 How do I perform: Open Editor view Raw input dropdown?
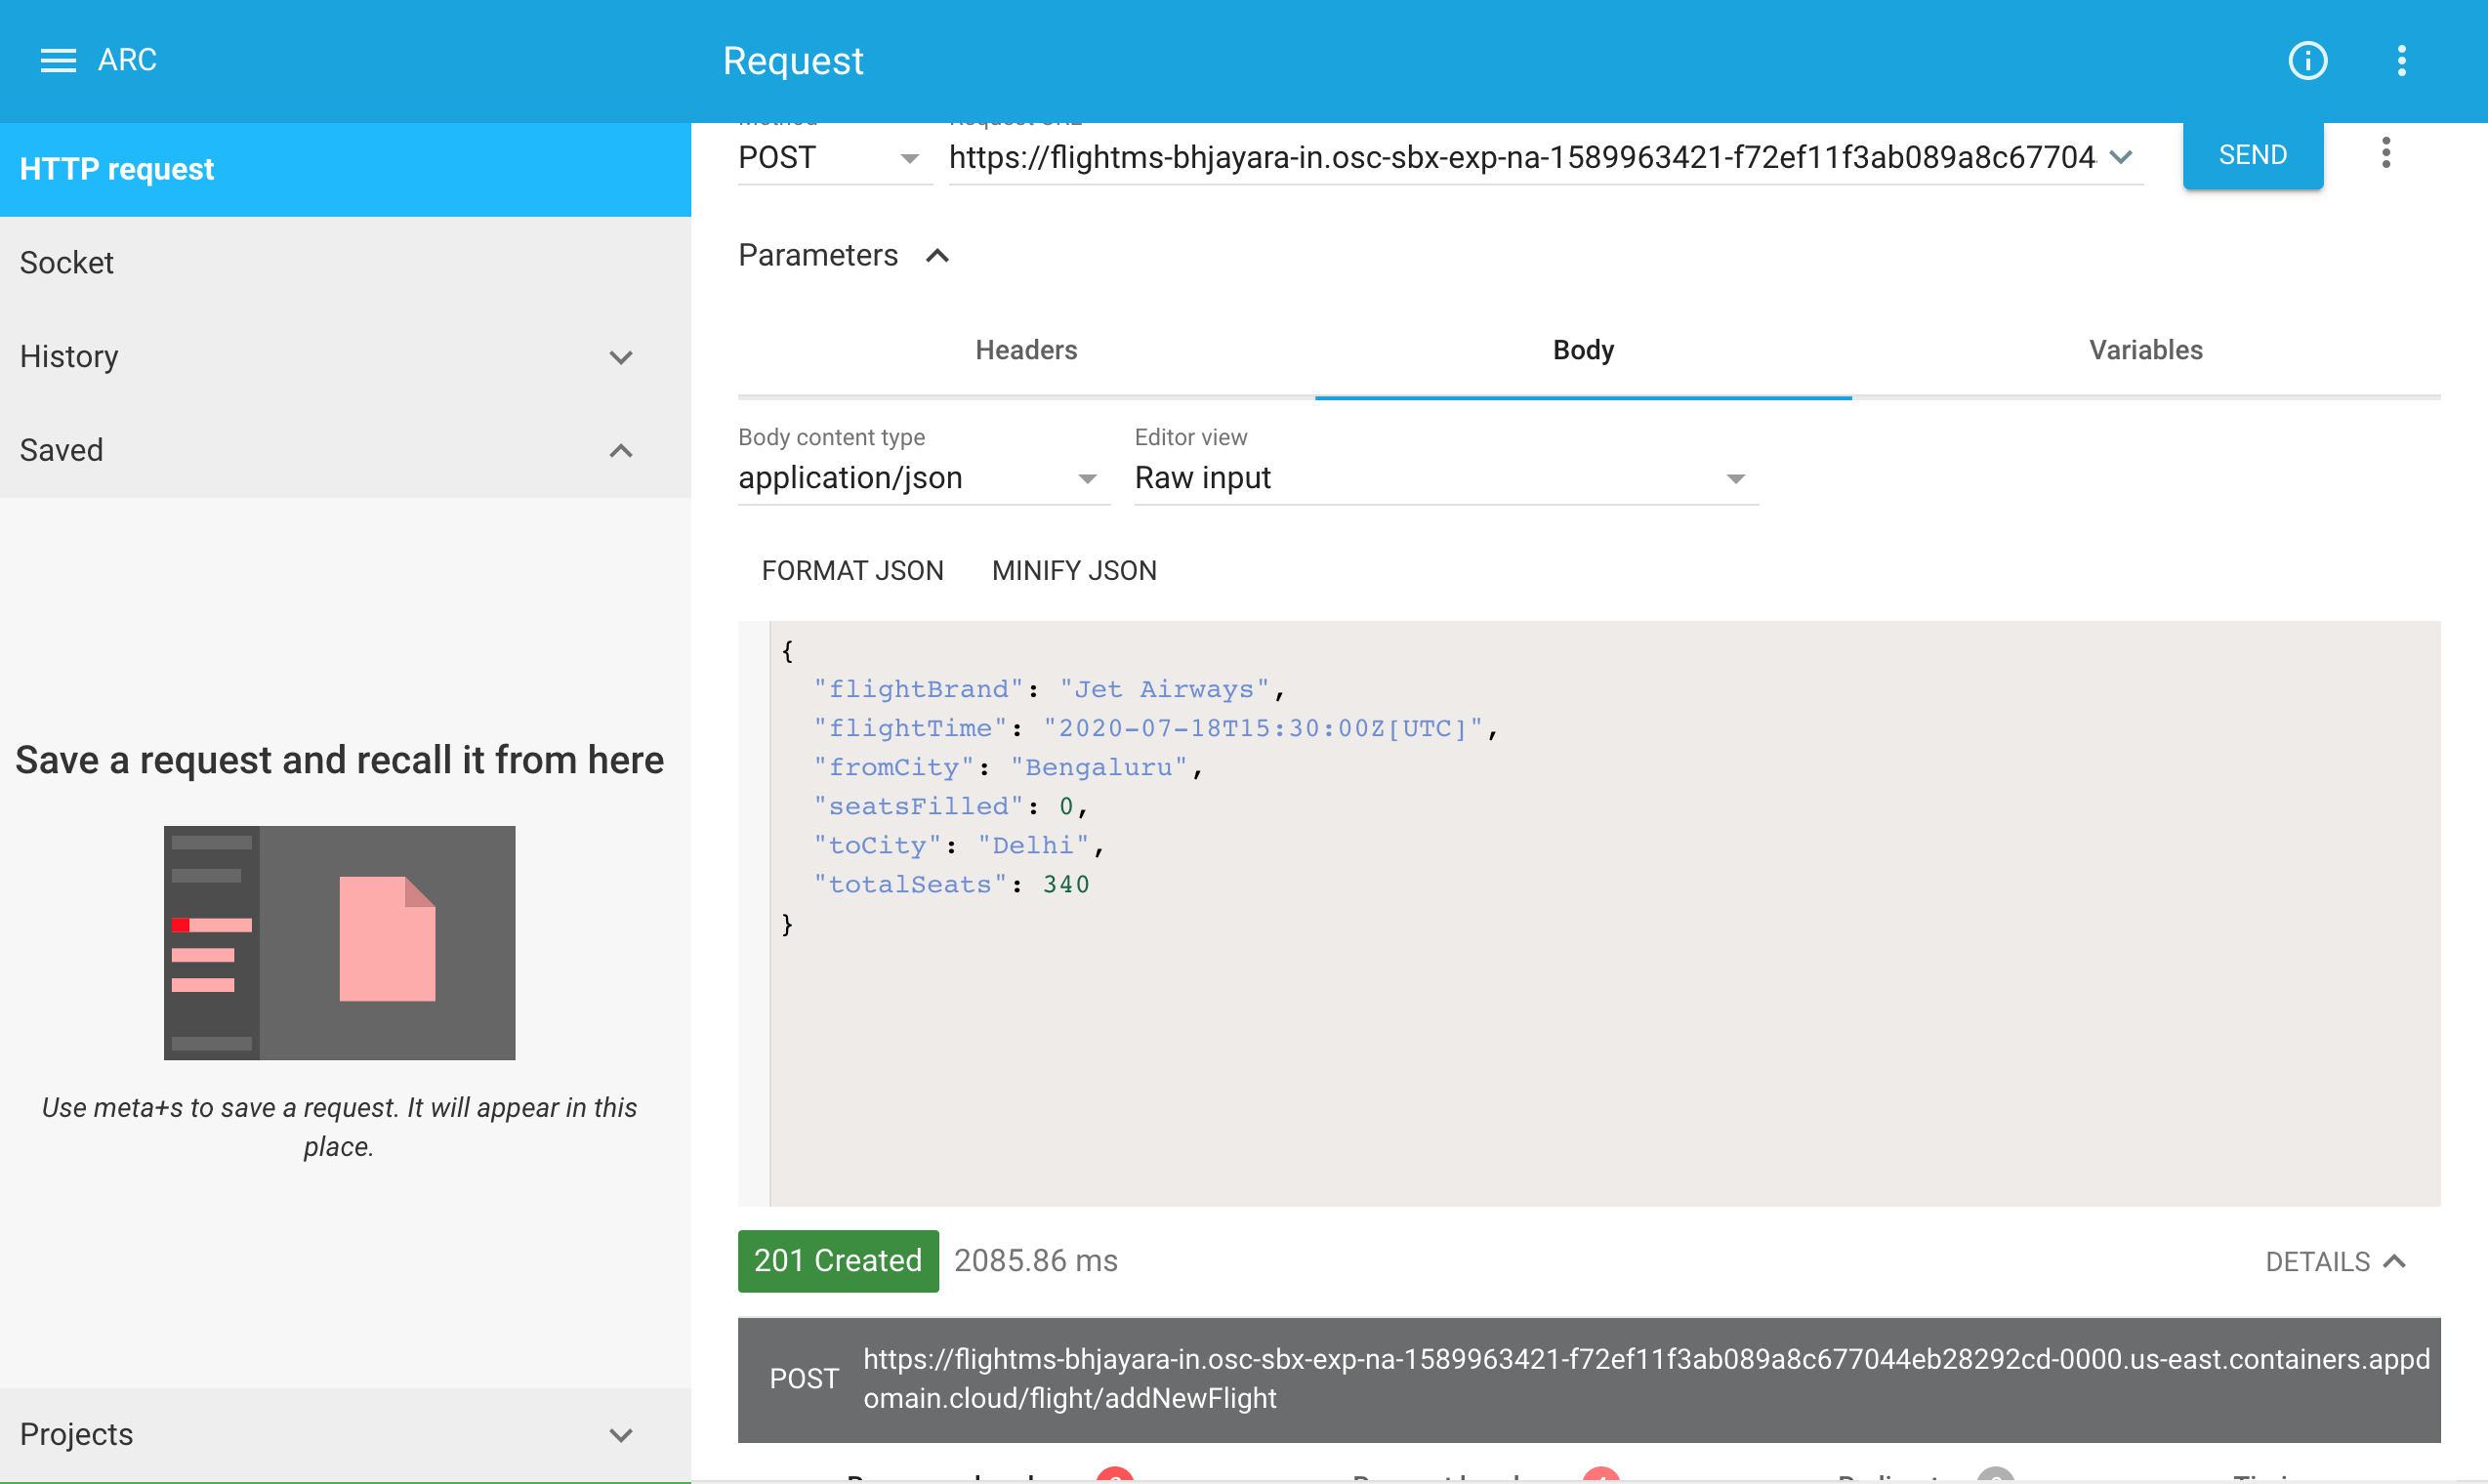(1444, 478)
